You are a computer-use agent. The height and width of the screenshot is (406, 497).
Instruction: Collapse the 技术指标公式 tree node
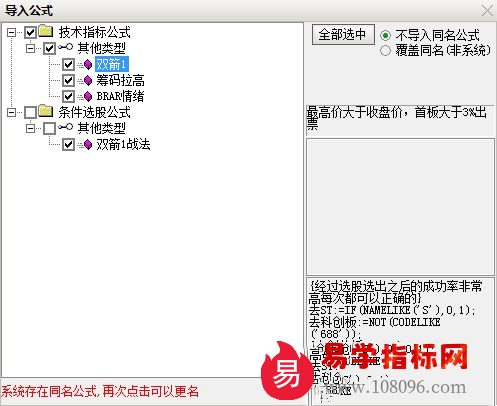(12, 32)
